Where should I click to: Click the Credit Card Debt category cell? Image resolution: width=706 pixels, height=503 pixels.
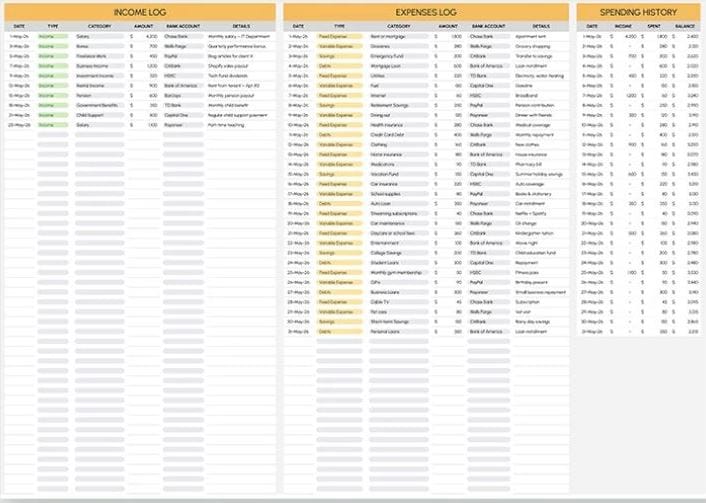(399, 135)
